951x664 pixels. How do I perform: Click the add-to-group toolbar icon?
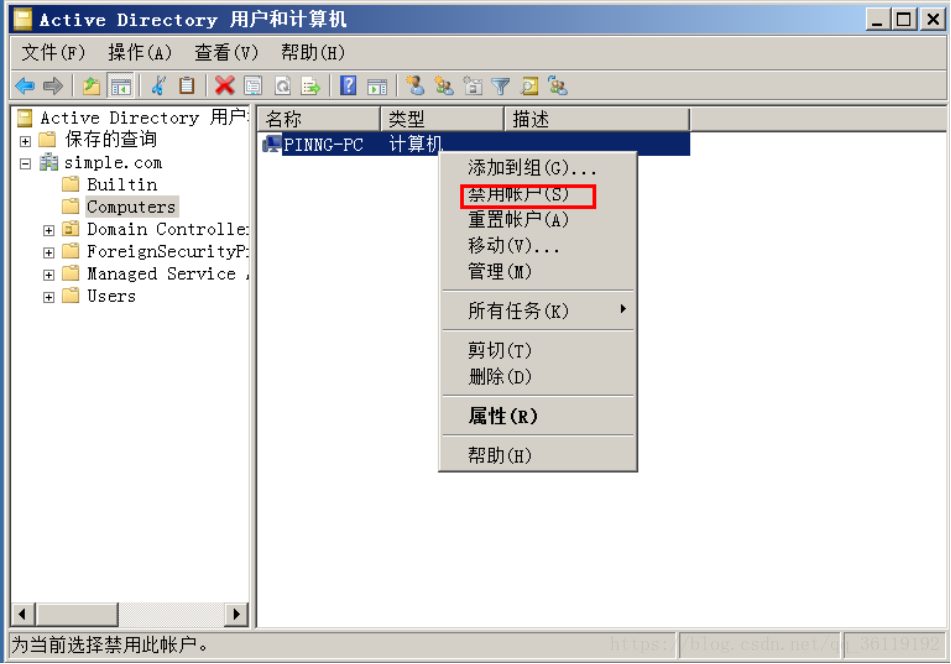(557, 86)
